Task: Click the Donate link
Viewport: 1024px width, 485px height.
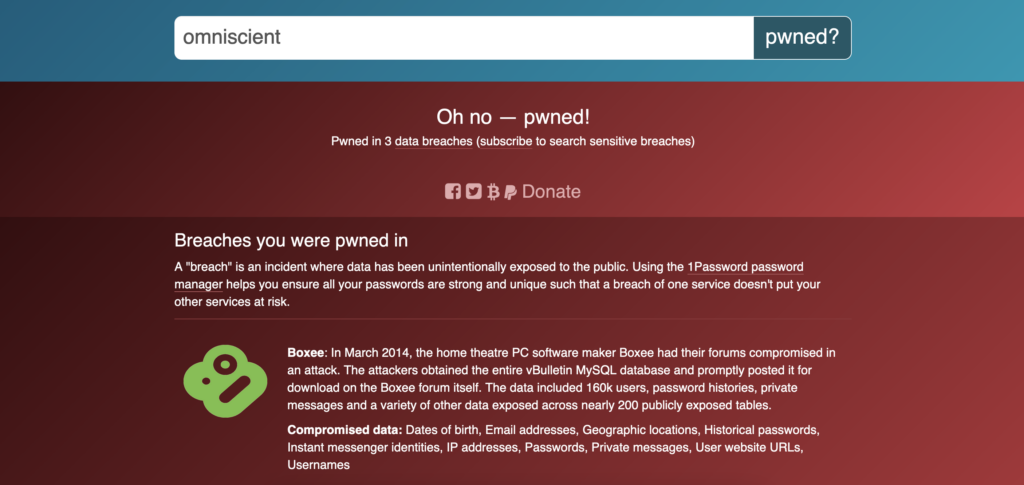Action: coord(551,191)
